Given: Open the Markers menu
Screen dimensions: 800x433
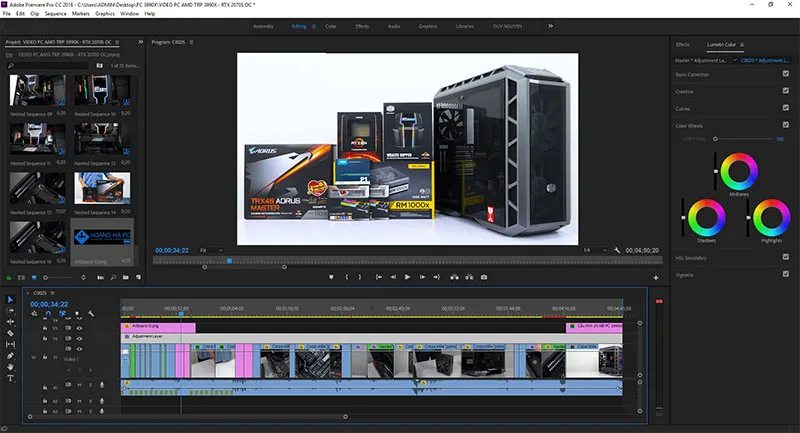Looking at the screenshot, I should 81,14.
